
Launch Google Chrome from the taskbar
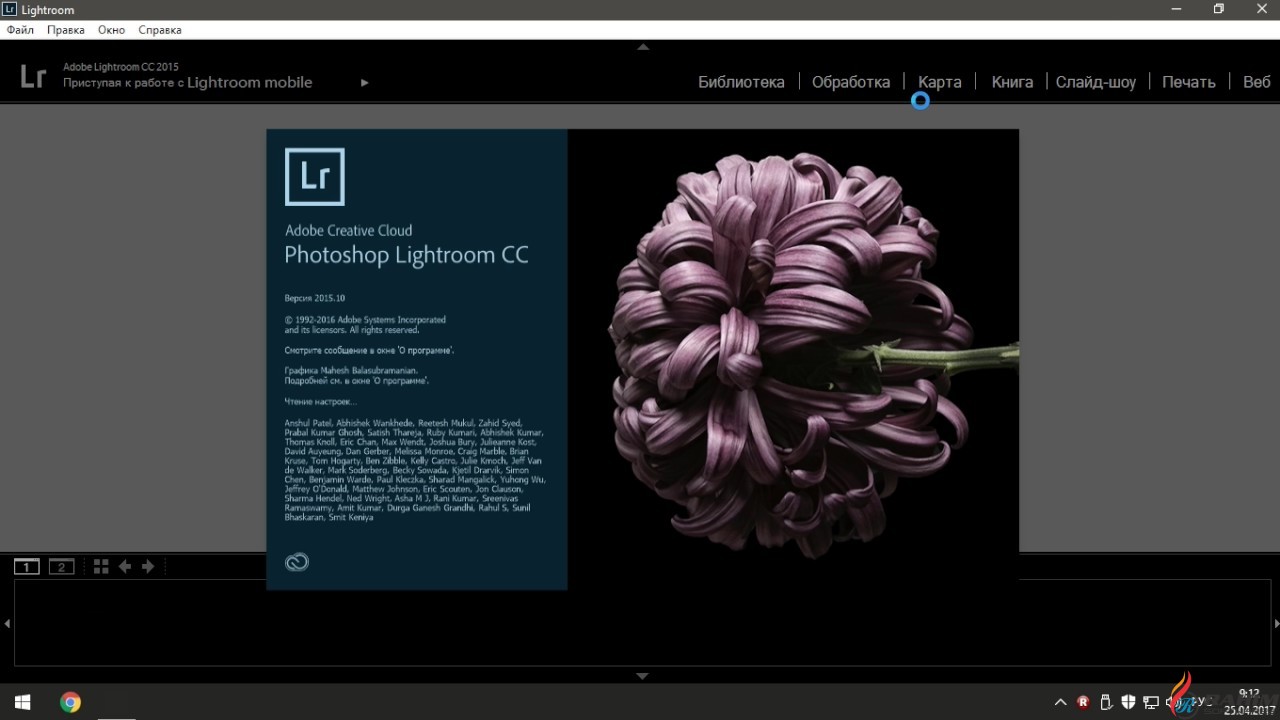[x=69, y=702]
